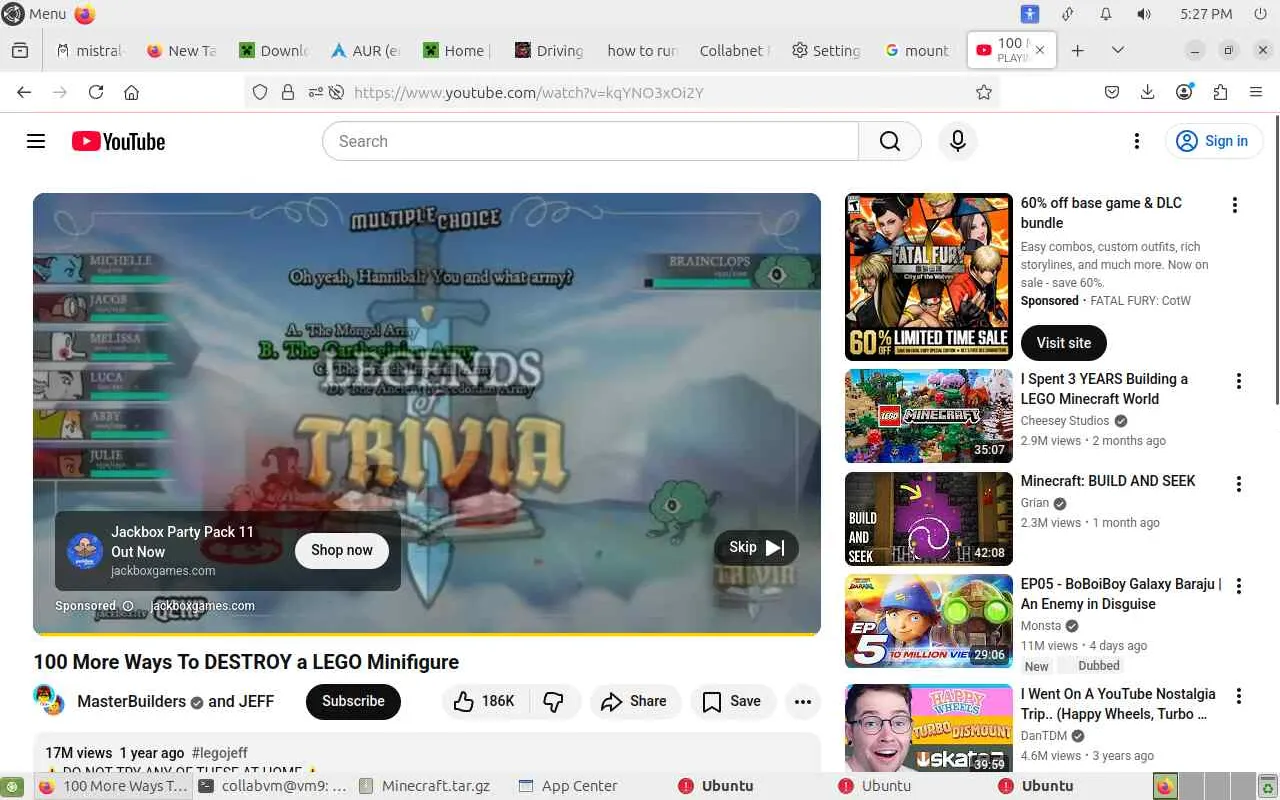Switch to the Collabnet tab
Viewport: 1280px width, 800px height.
click(x=732, y=50)
